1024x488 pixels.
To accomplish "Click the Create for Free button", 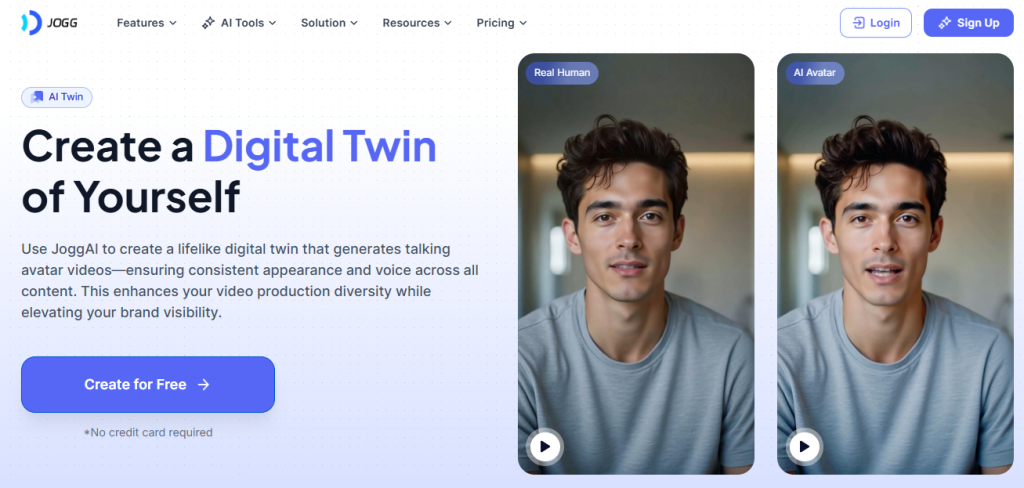I will [x=148, y=385].
